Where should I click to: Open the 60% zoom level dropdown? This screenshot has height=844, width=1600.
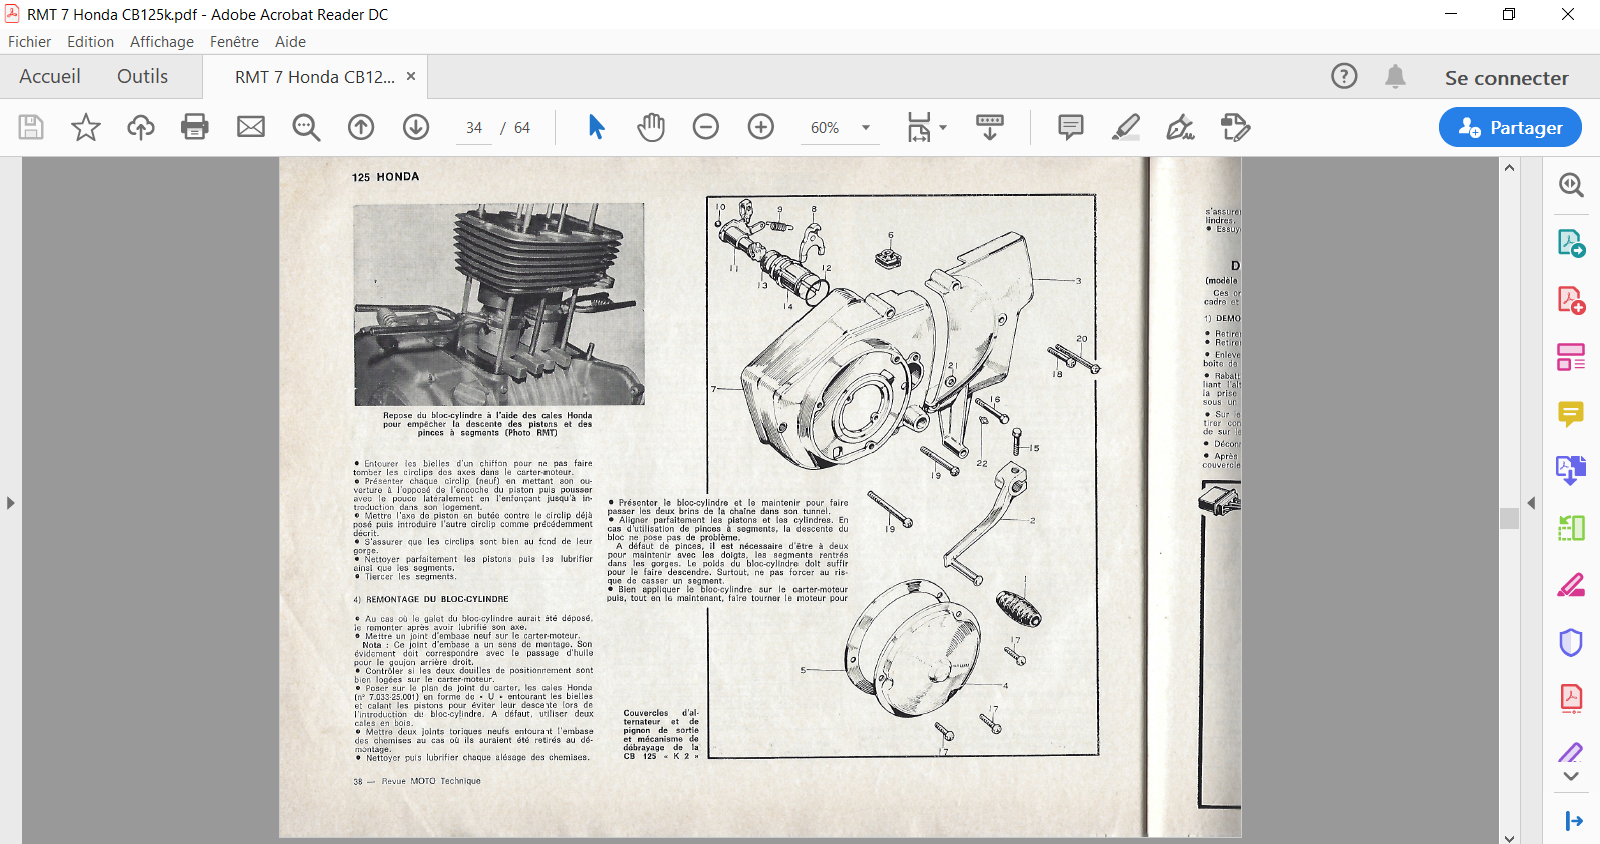[x=866, y=128]
